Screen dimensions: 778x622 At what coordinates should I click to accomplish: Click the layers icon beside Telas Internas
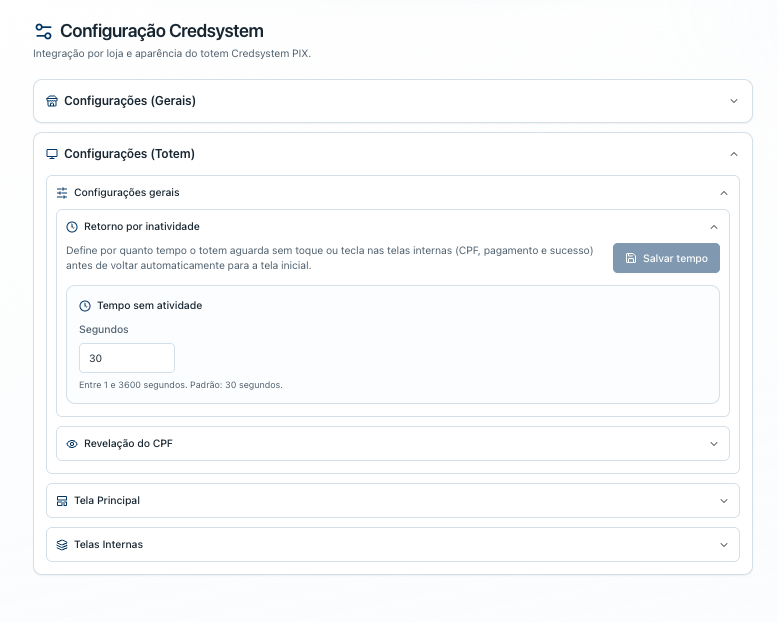pyautogui.click(x=62, y=545)
